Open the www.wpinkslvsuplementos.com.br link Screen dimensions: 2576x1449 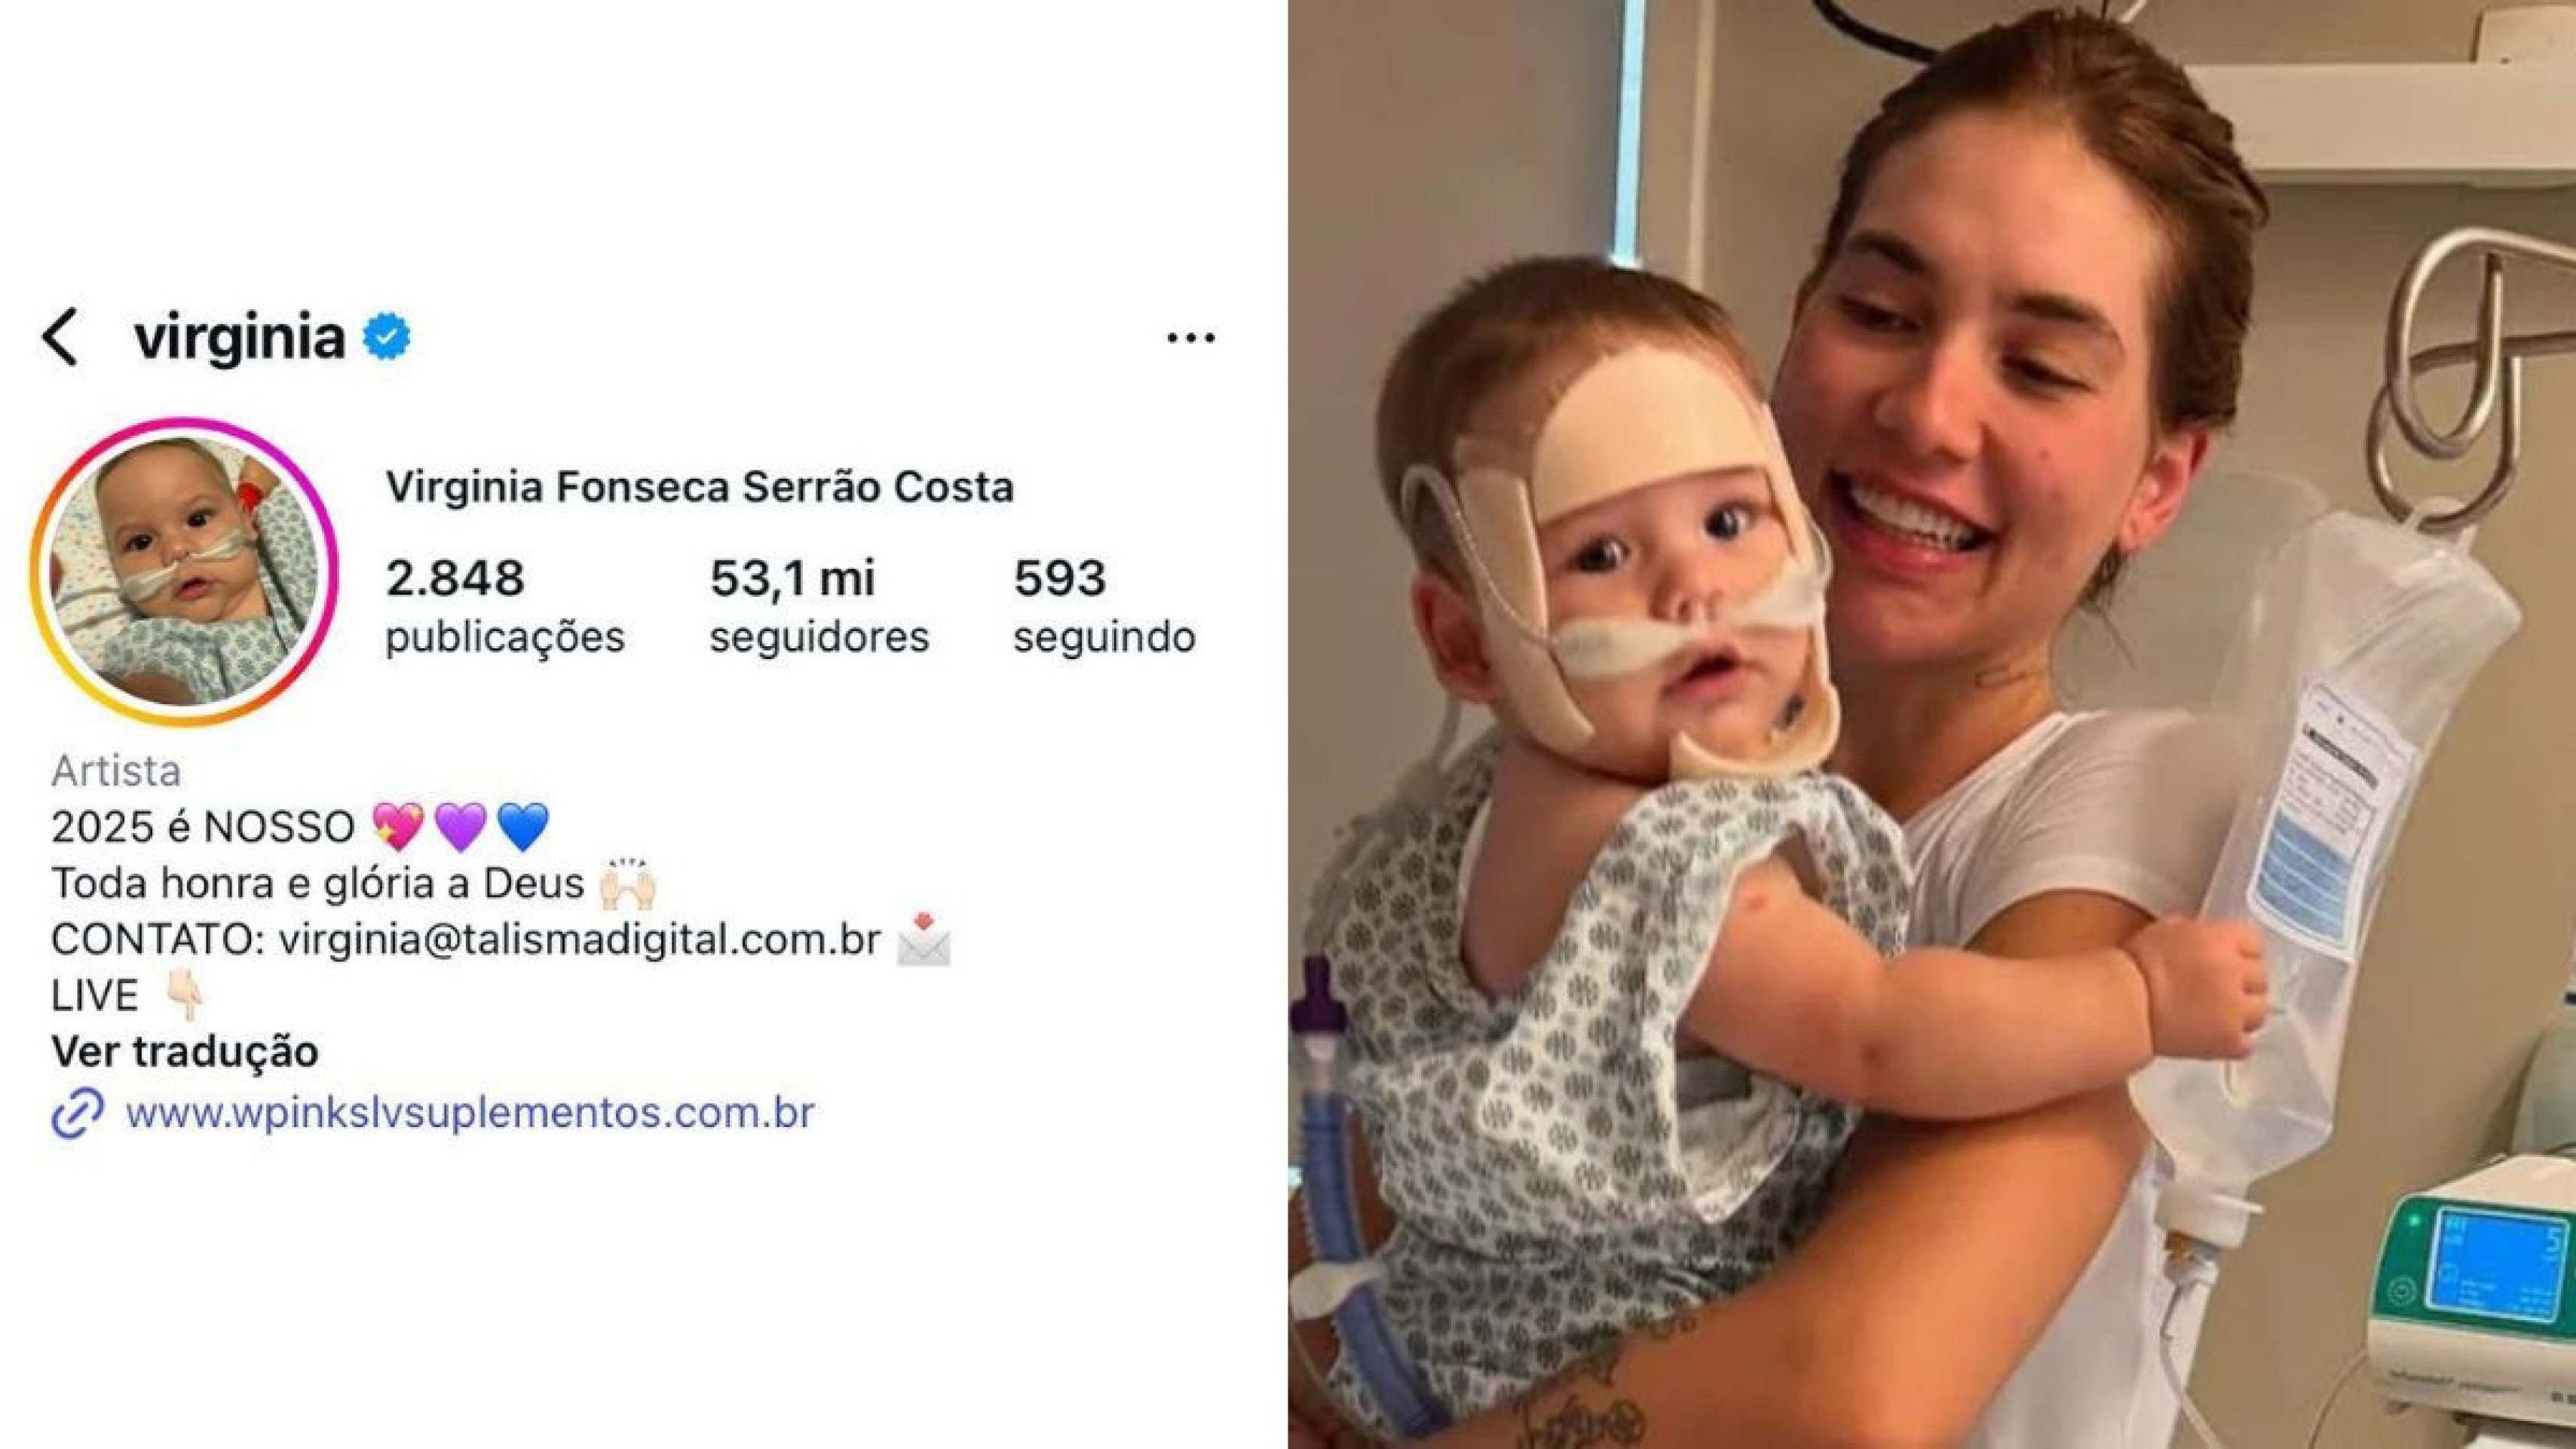(470, 1112)
